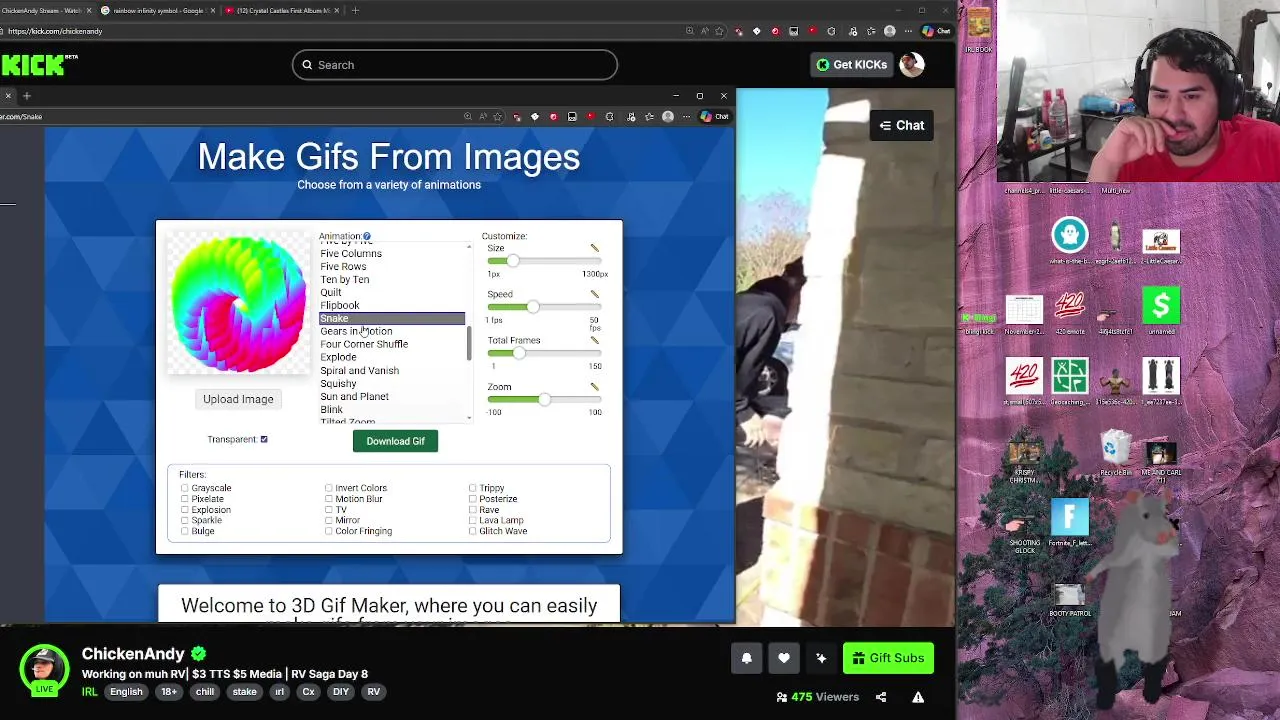Click the sparkle icon beside Gift Subs
Viewport: 1280px width, 720px height.
(821, 658)
